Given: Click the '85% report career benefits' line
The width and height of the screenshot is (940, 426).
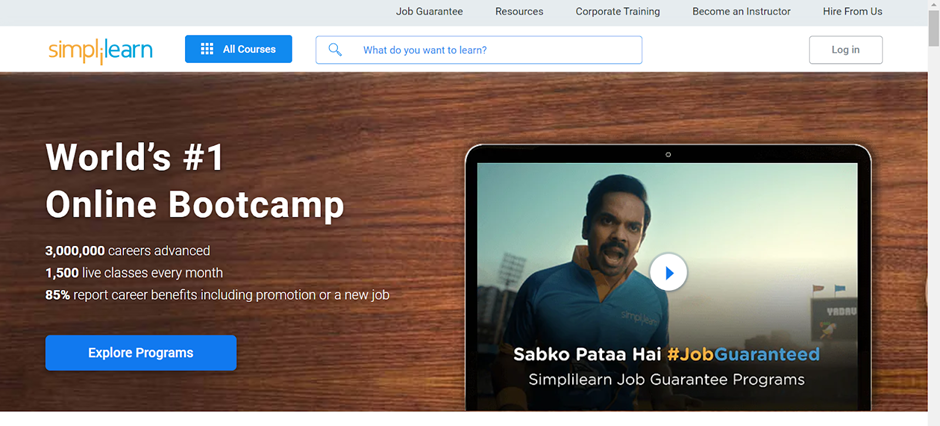Looking at the screenshot, I should (218, 295).
